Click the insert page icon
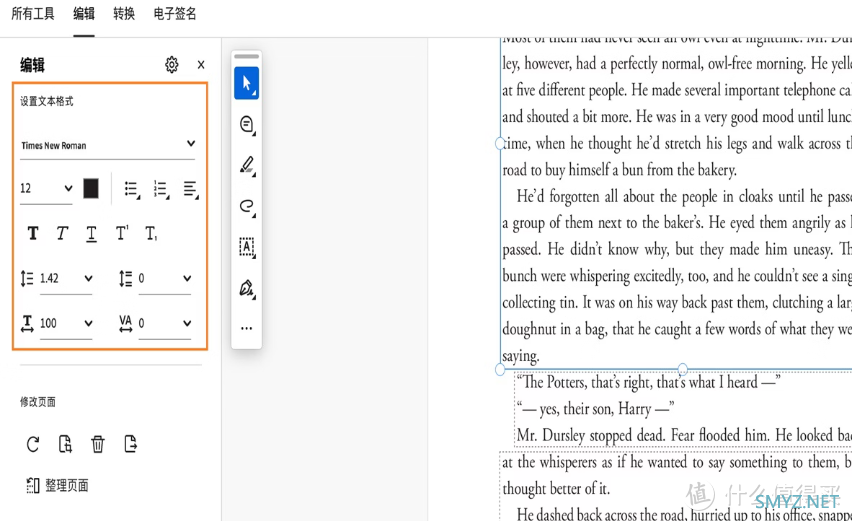The width and height of the screenshot is (852, 521). (x=65, y=444)
